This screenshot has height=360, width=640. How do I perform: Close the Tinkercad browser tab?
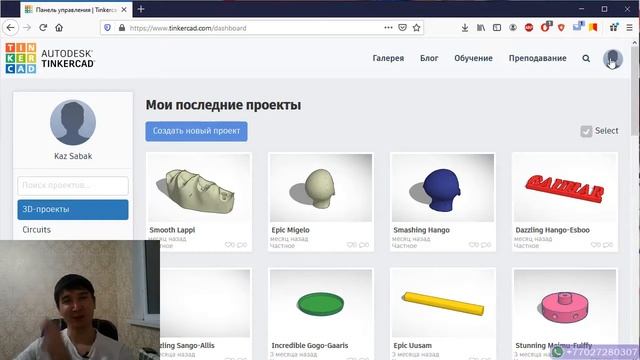pos(124,9)
